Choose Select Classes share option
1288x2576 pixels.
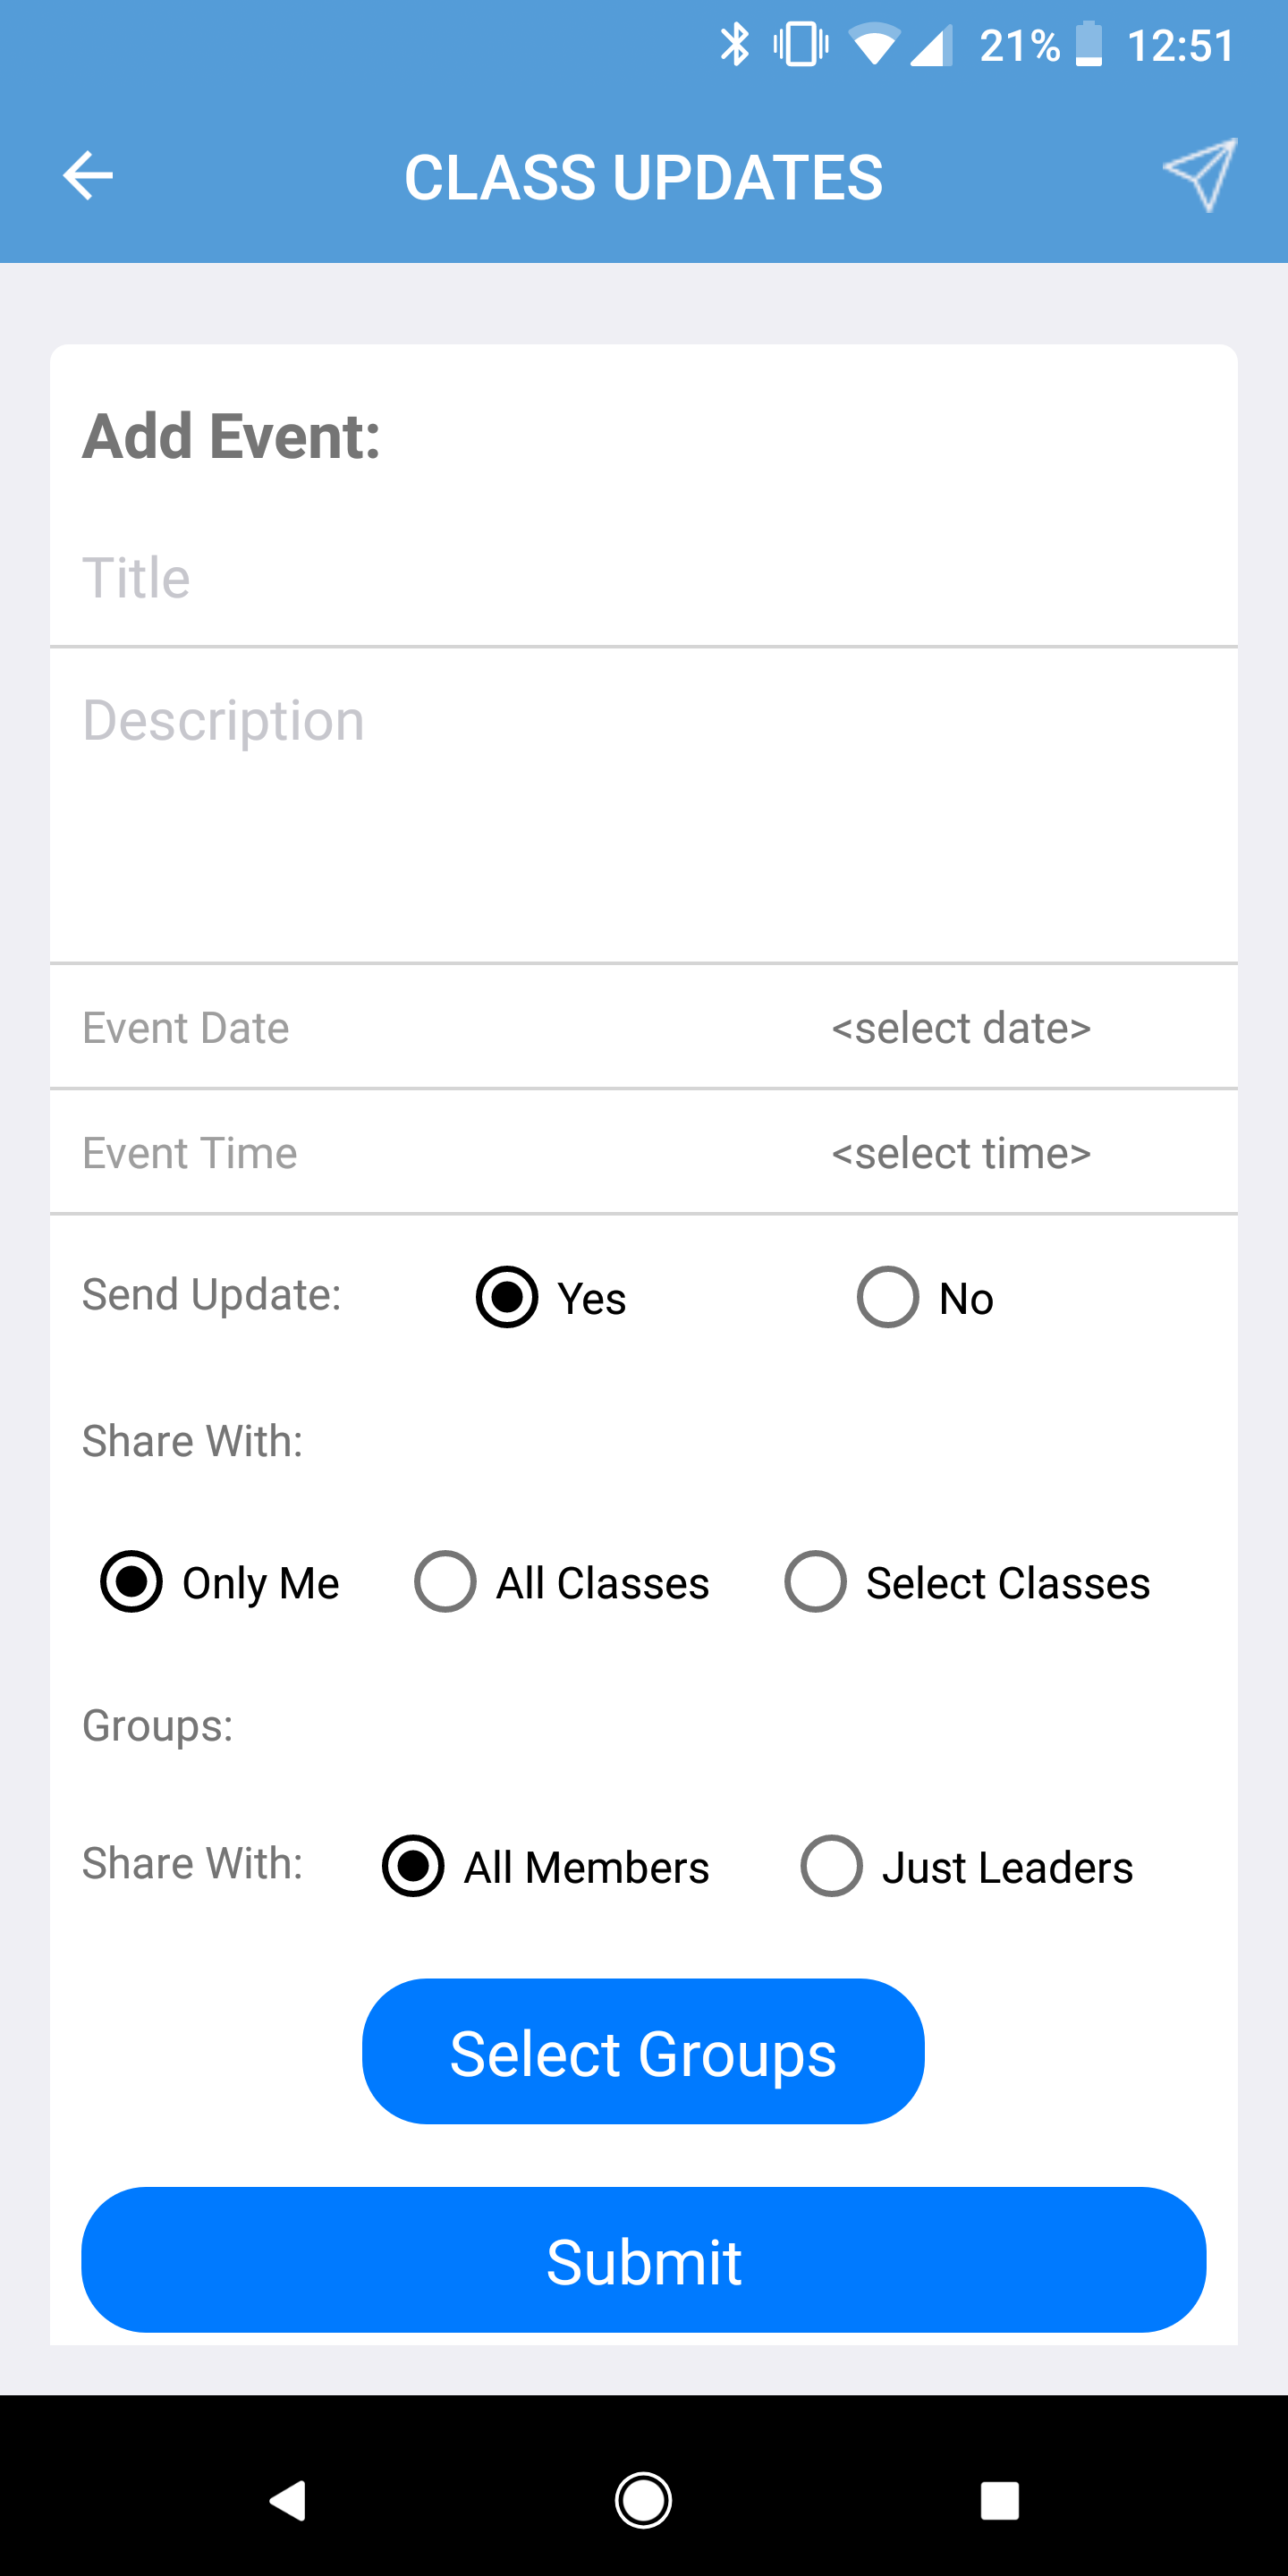pyautogui.click(x=816, y=1581)
